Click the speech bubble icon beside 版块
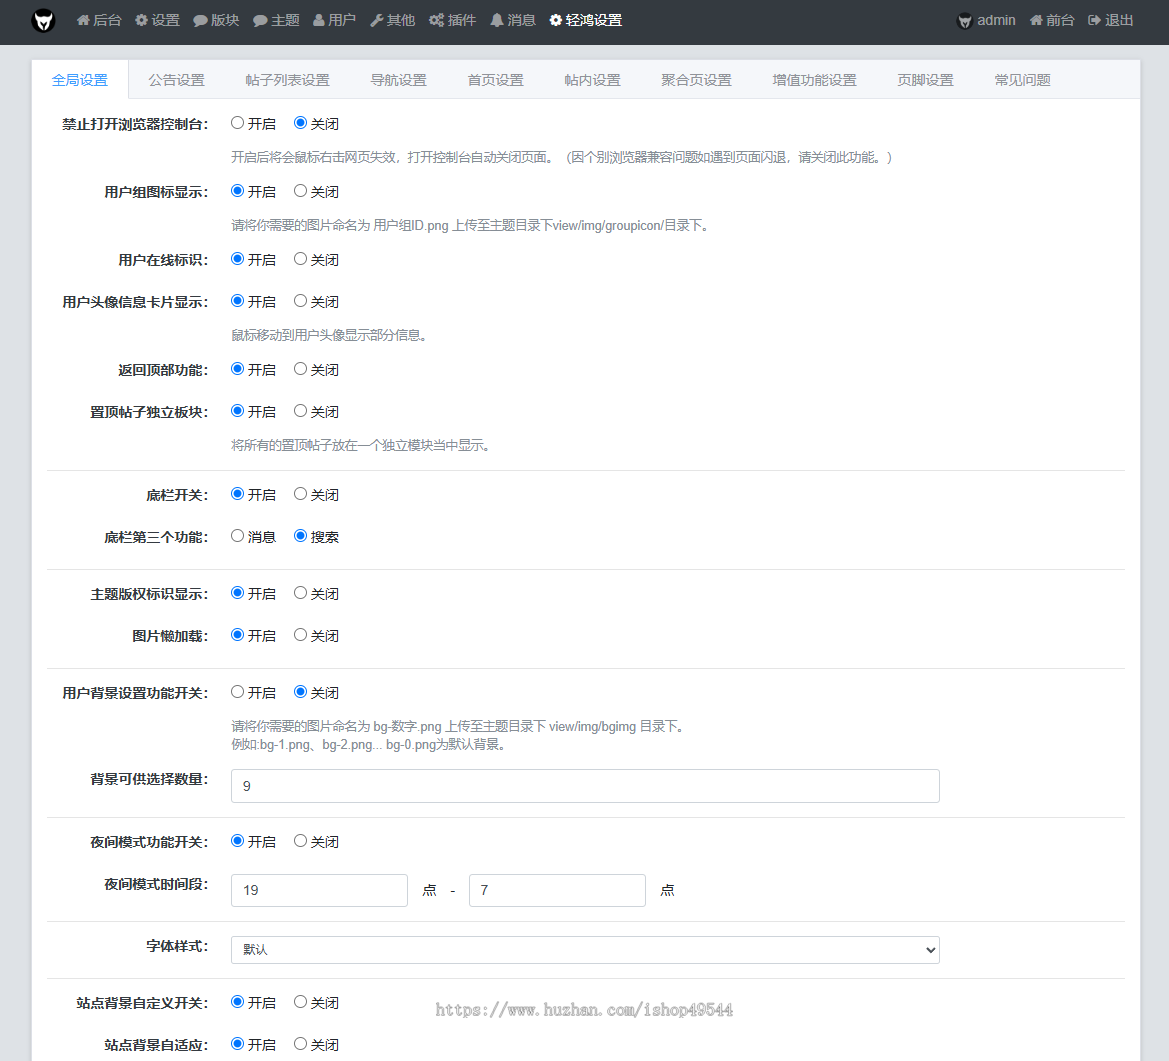 tap(200, 21)
